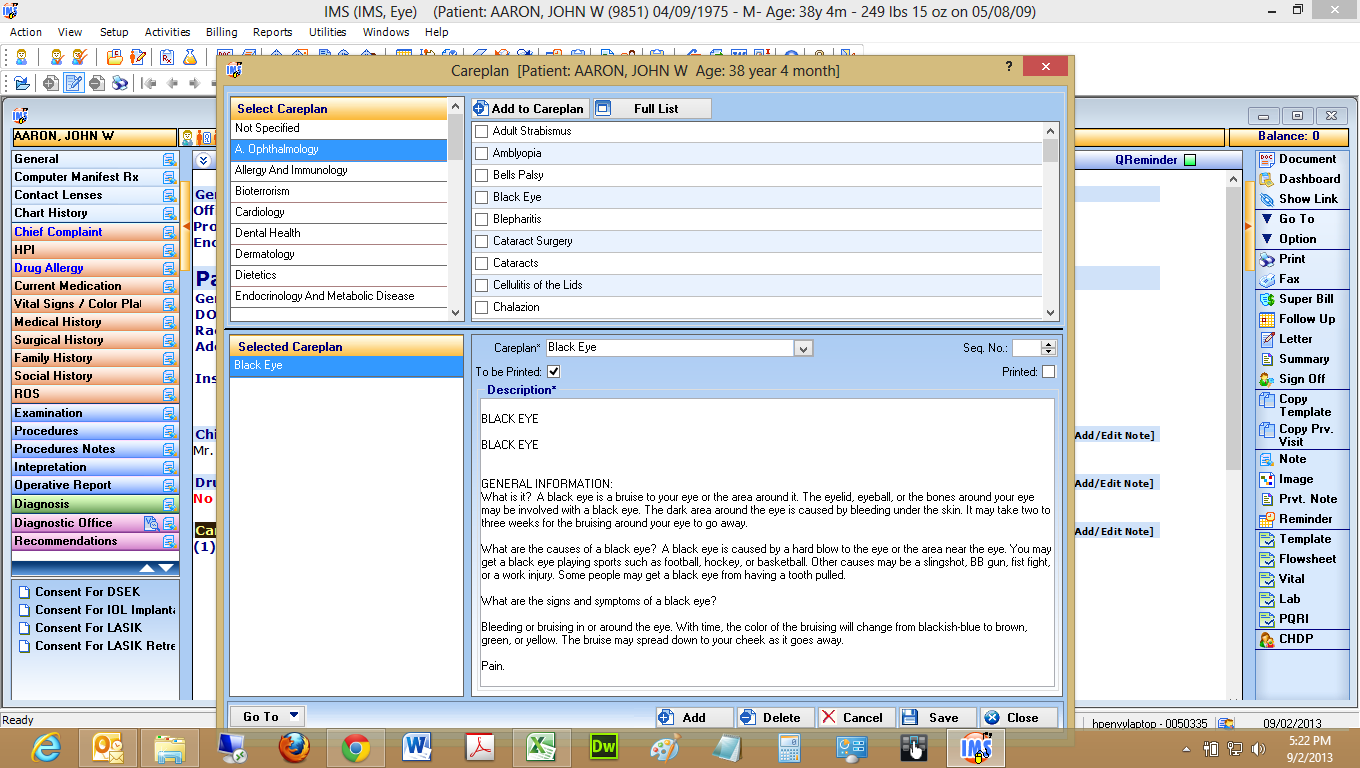This screenshot has width=1360, height=768.
Task: Select the Reminder icon in right panel
Action: (1267, 519)
